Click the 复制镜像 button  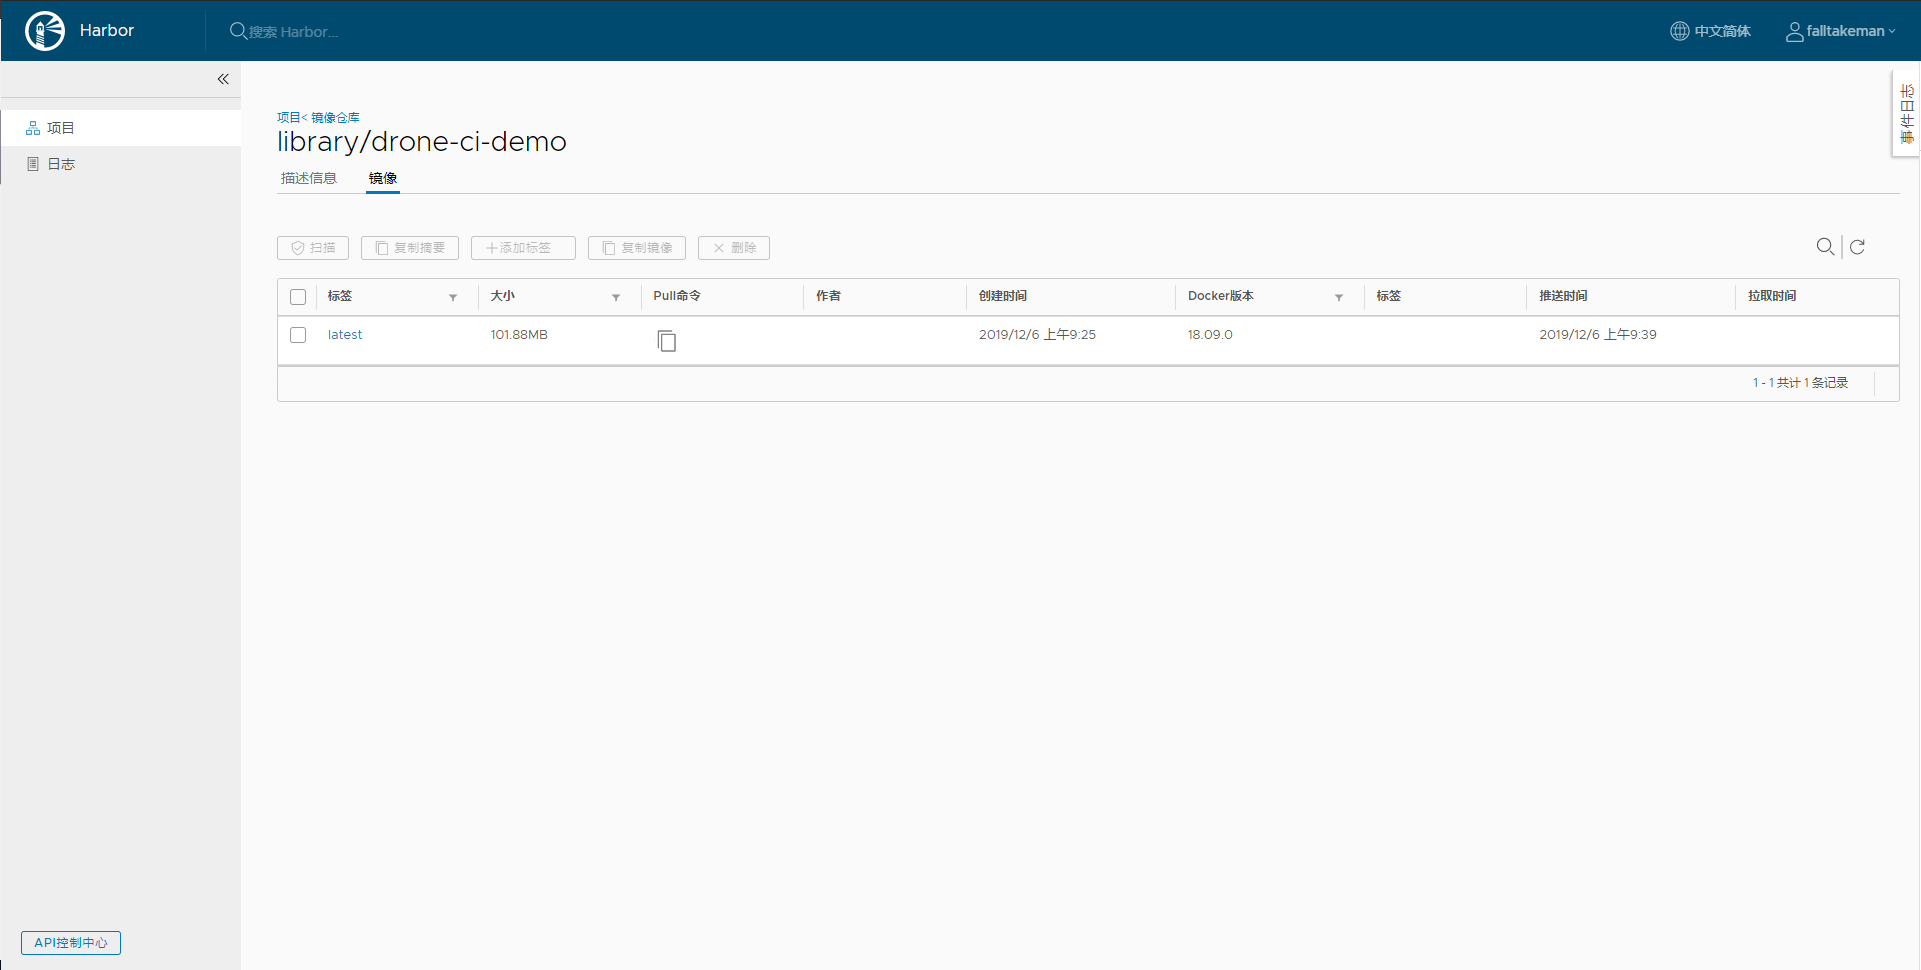[637, 248]
